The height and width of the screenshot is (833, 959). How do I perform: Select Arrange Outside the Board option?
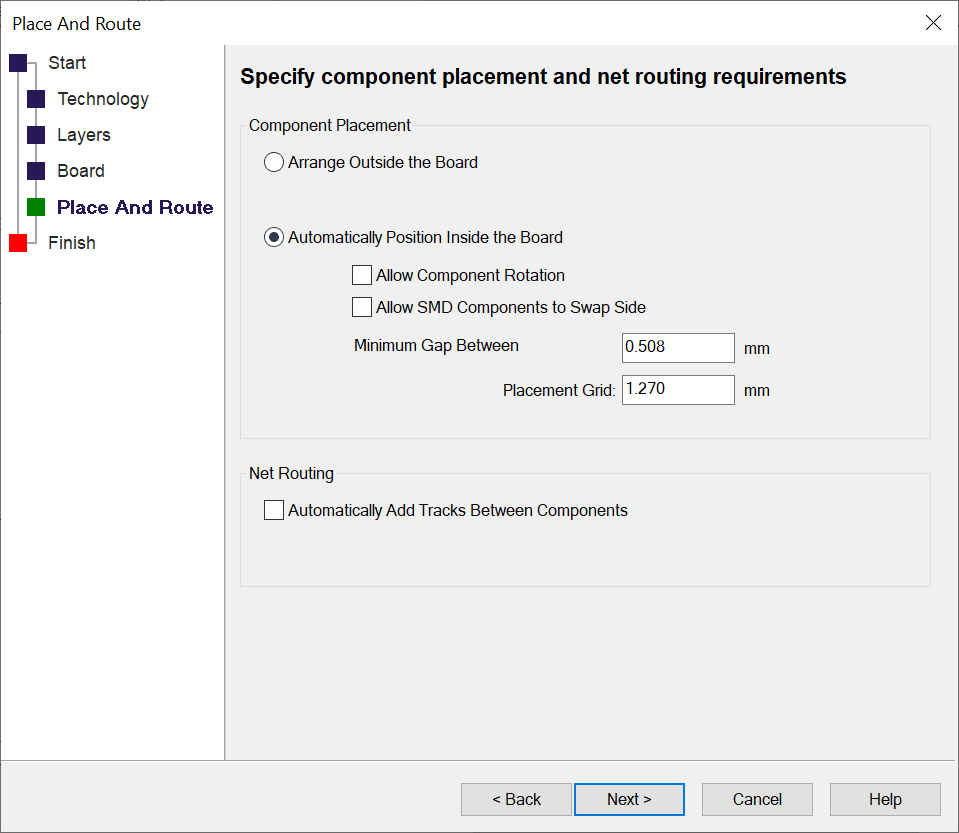(x=273, y=162)
